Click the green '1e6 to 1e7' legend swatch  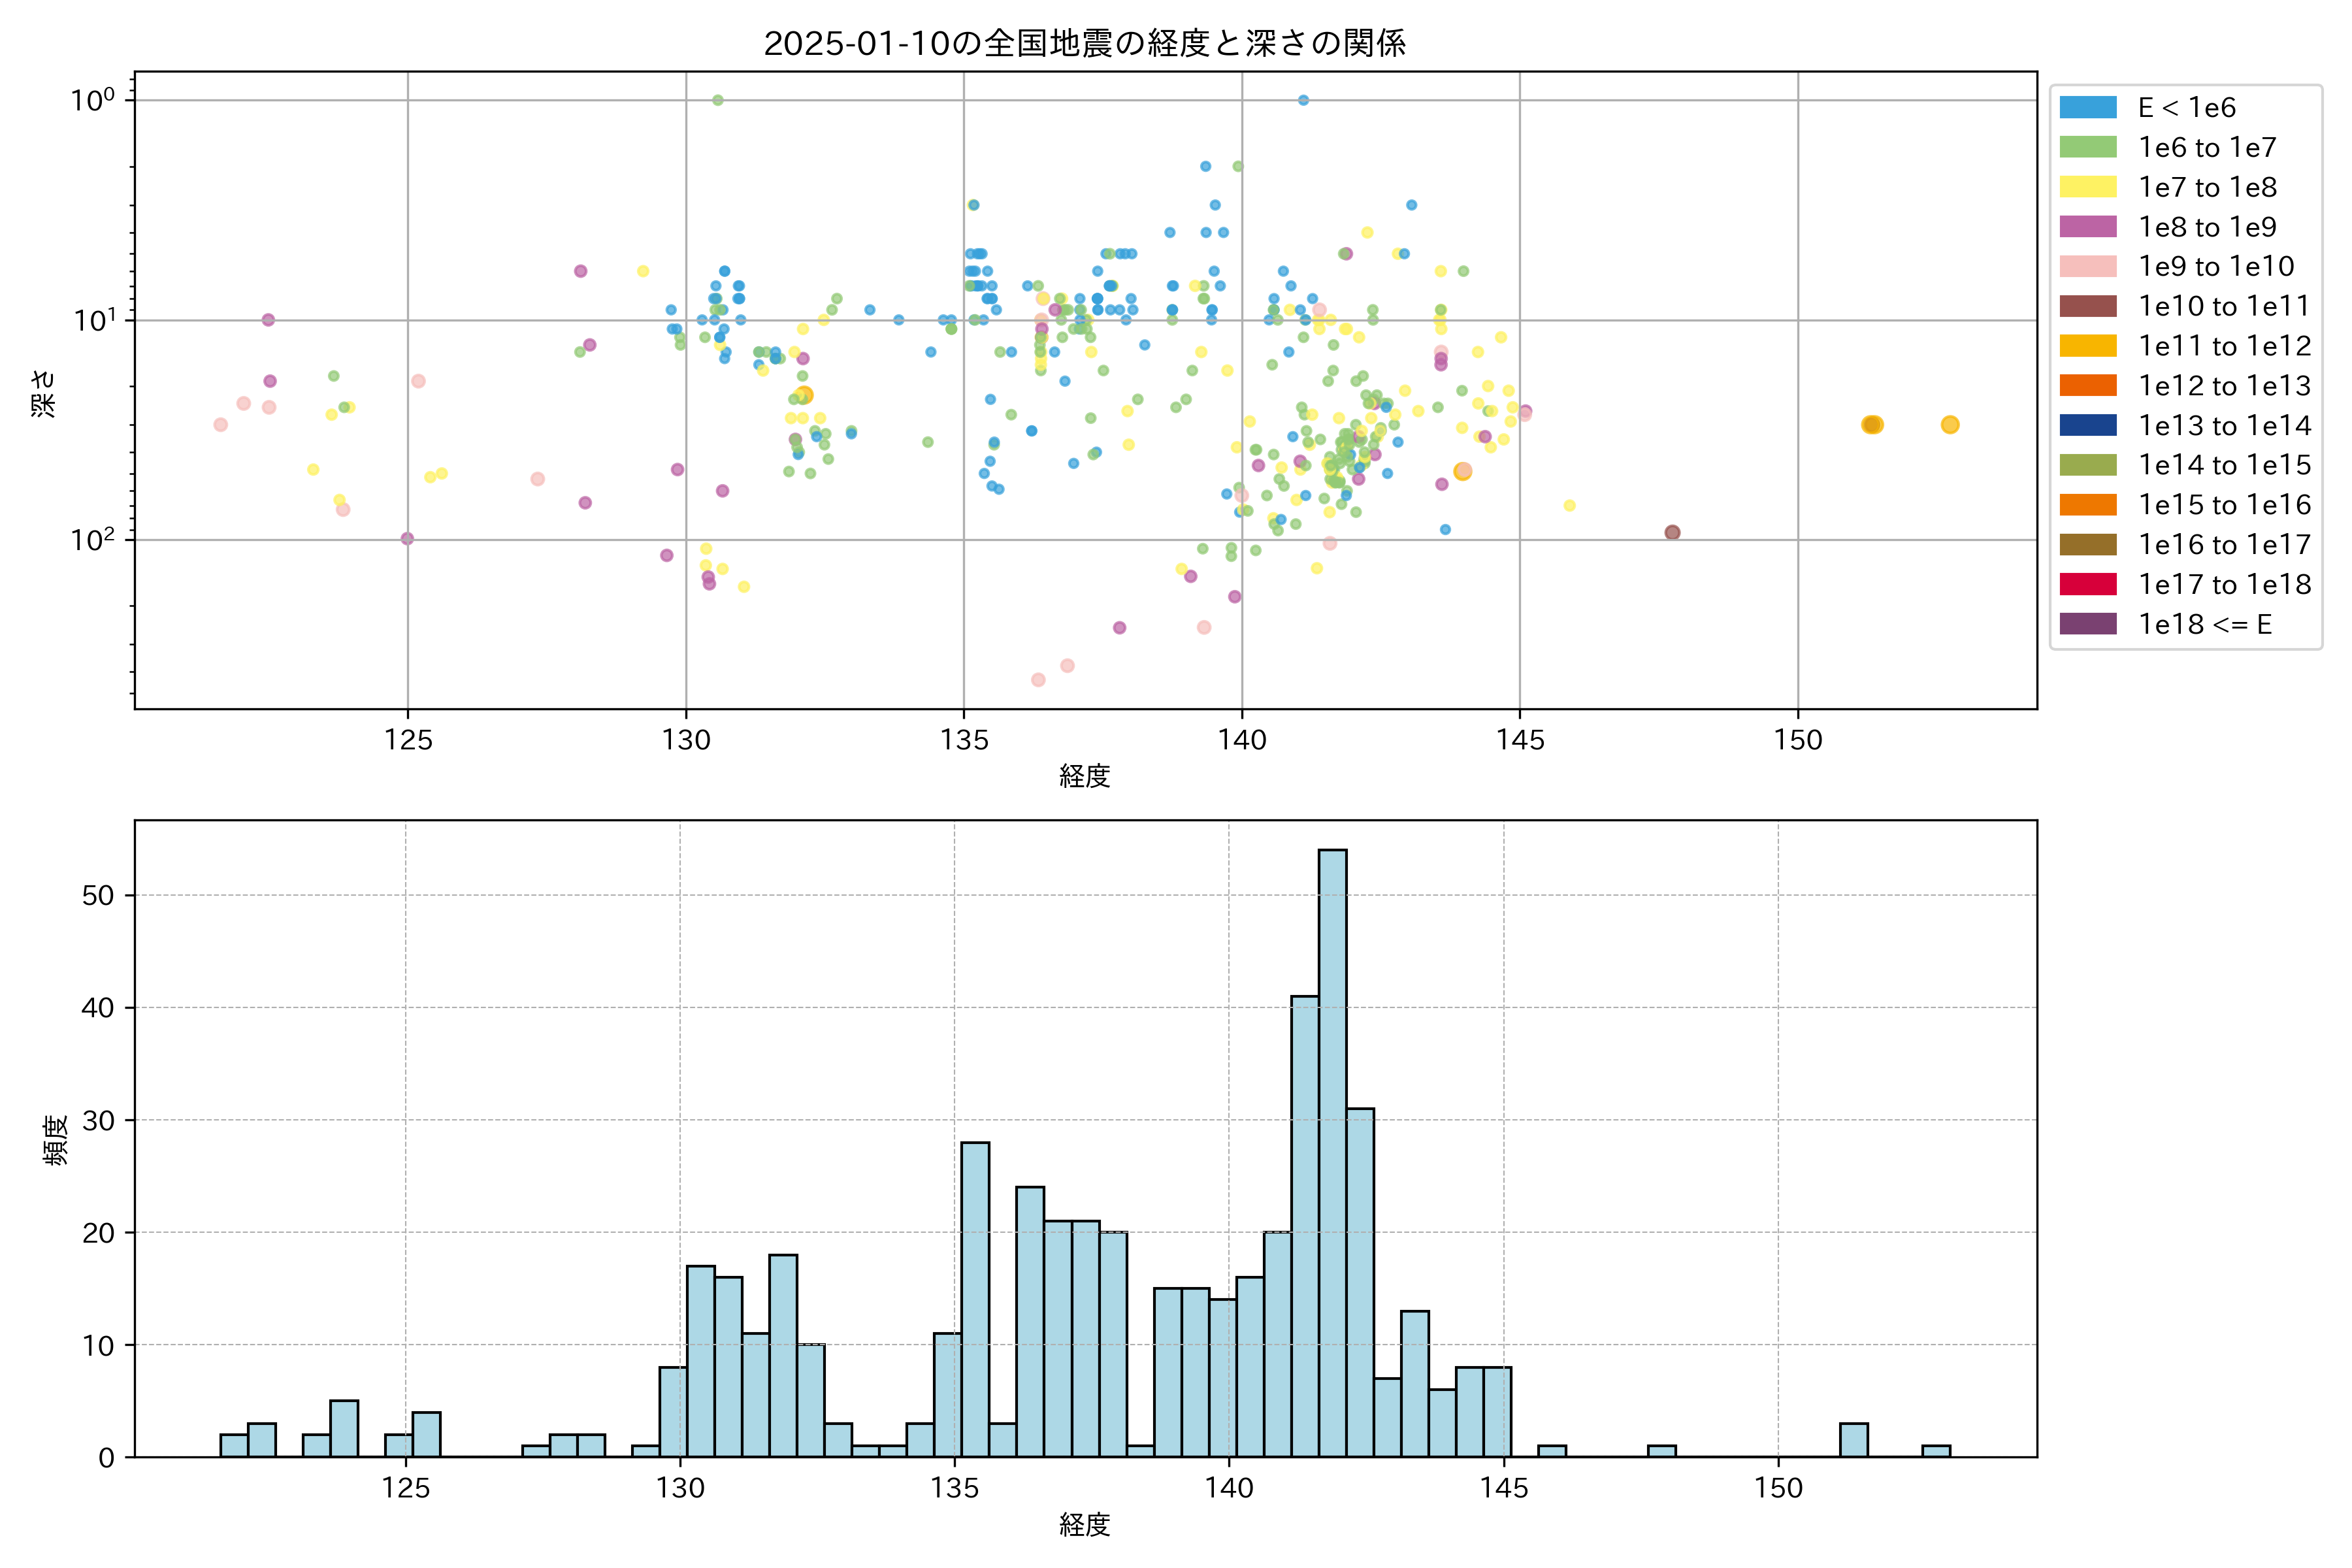[2087, 148]
